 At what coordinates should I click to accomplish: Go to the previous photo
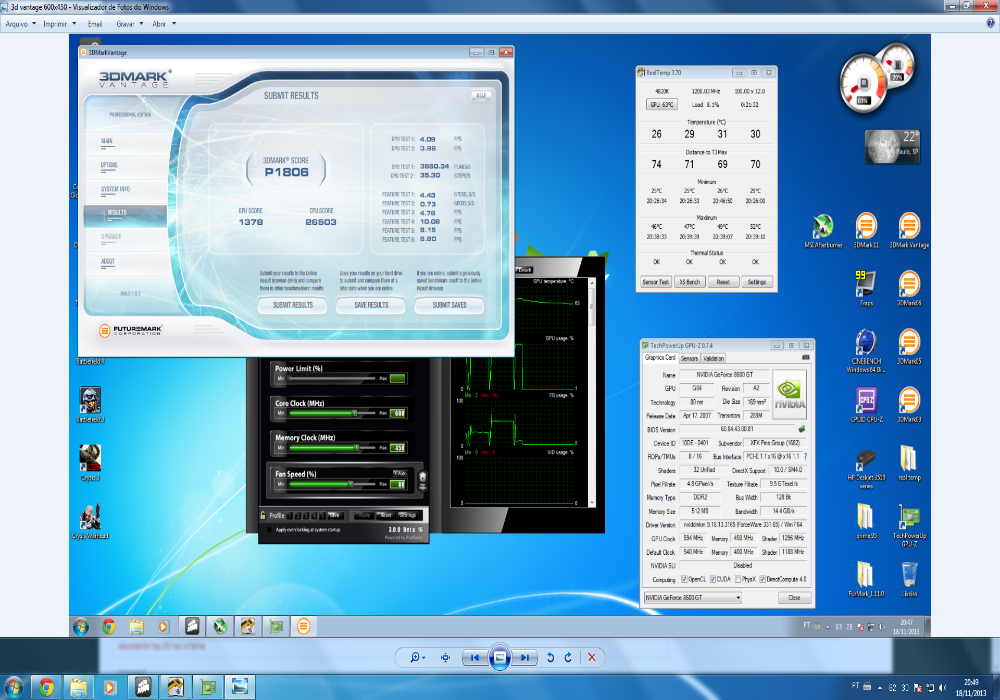click(474, 657)
